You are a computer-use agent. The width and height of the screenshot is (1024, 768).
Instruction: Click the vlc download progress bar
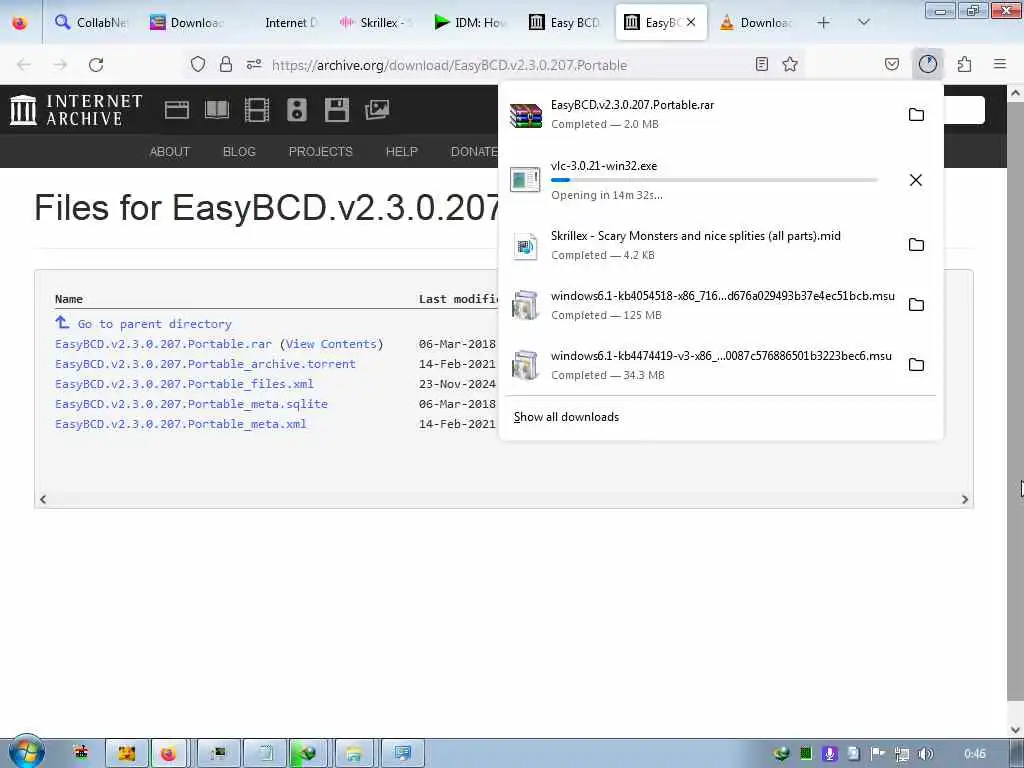pyautogui.click(x=714, y=180)
